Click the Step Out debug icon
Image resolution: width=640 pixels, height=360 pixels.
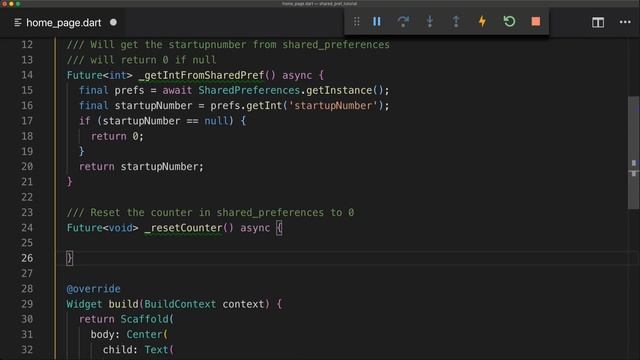pyautogui.click(x=456, y=22)
